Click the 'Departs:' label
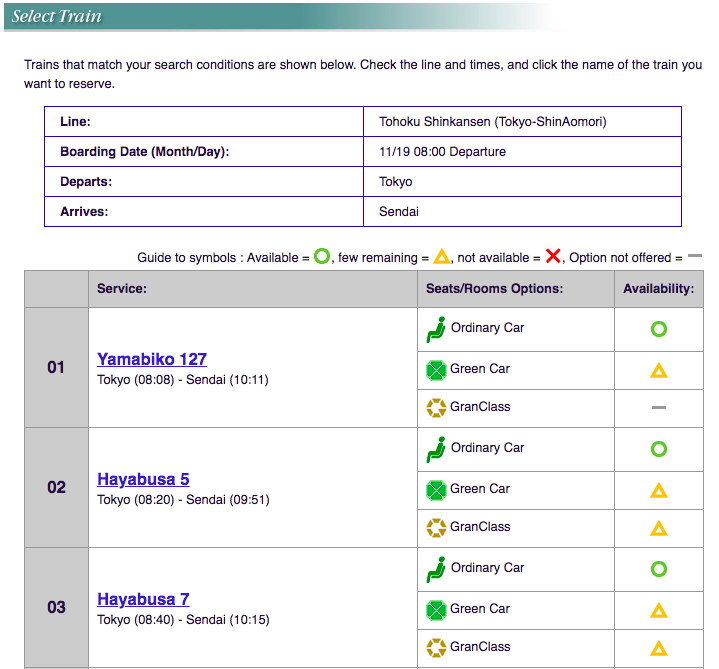This screenshot has width=719, height=669. [x=86, y=182]
